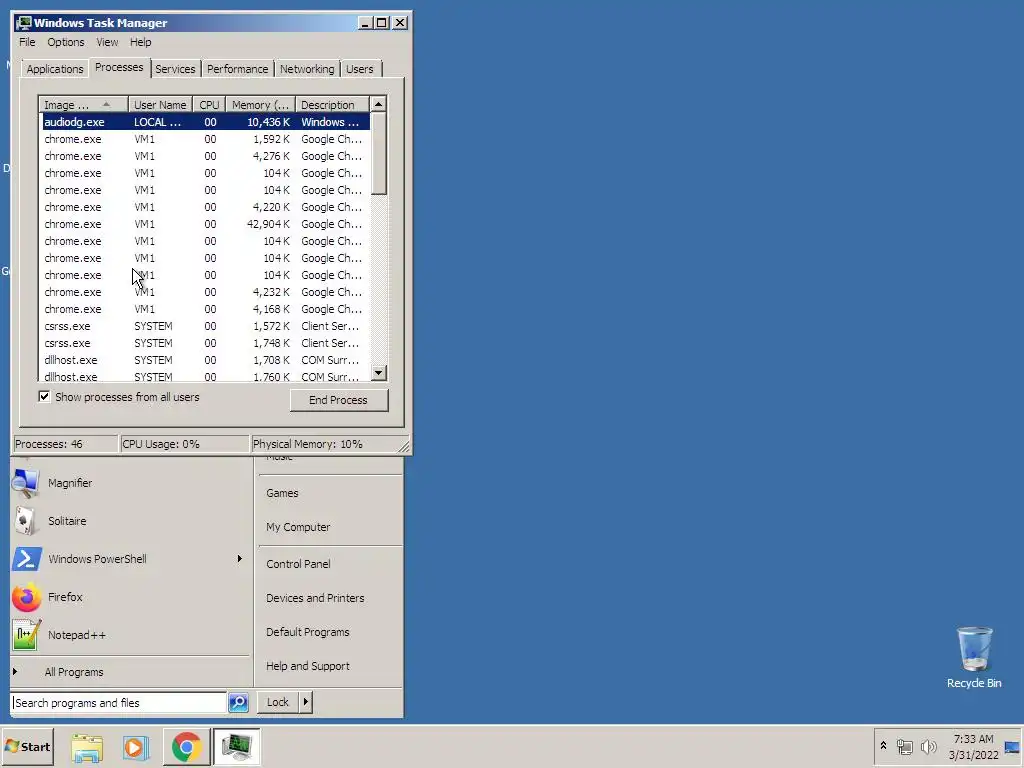This screenshot has width=1024, height=768.
Task: Click the network tray icon
Action: tap(904, 746)
